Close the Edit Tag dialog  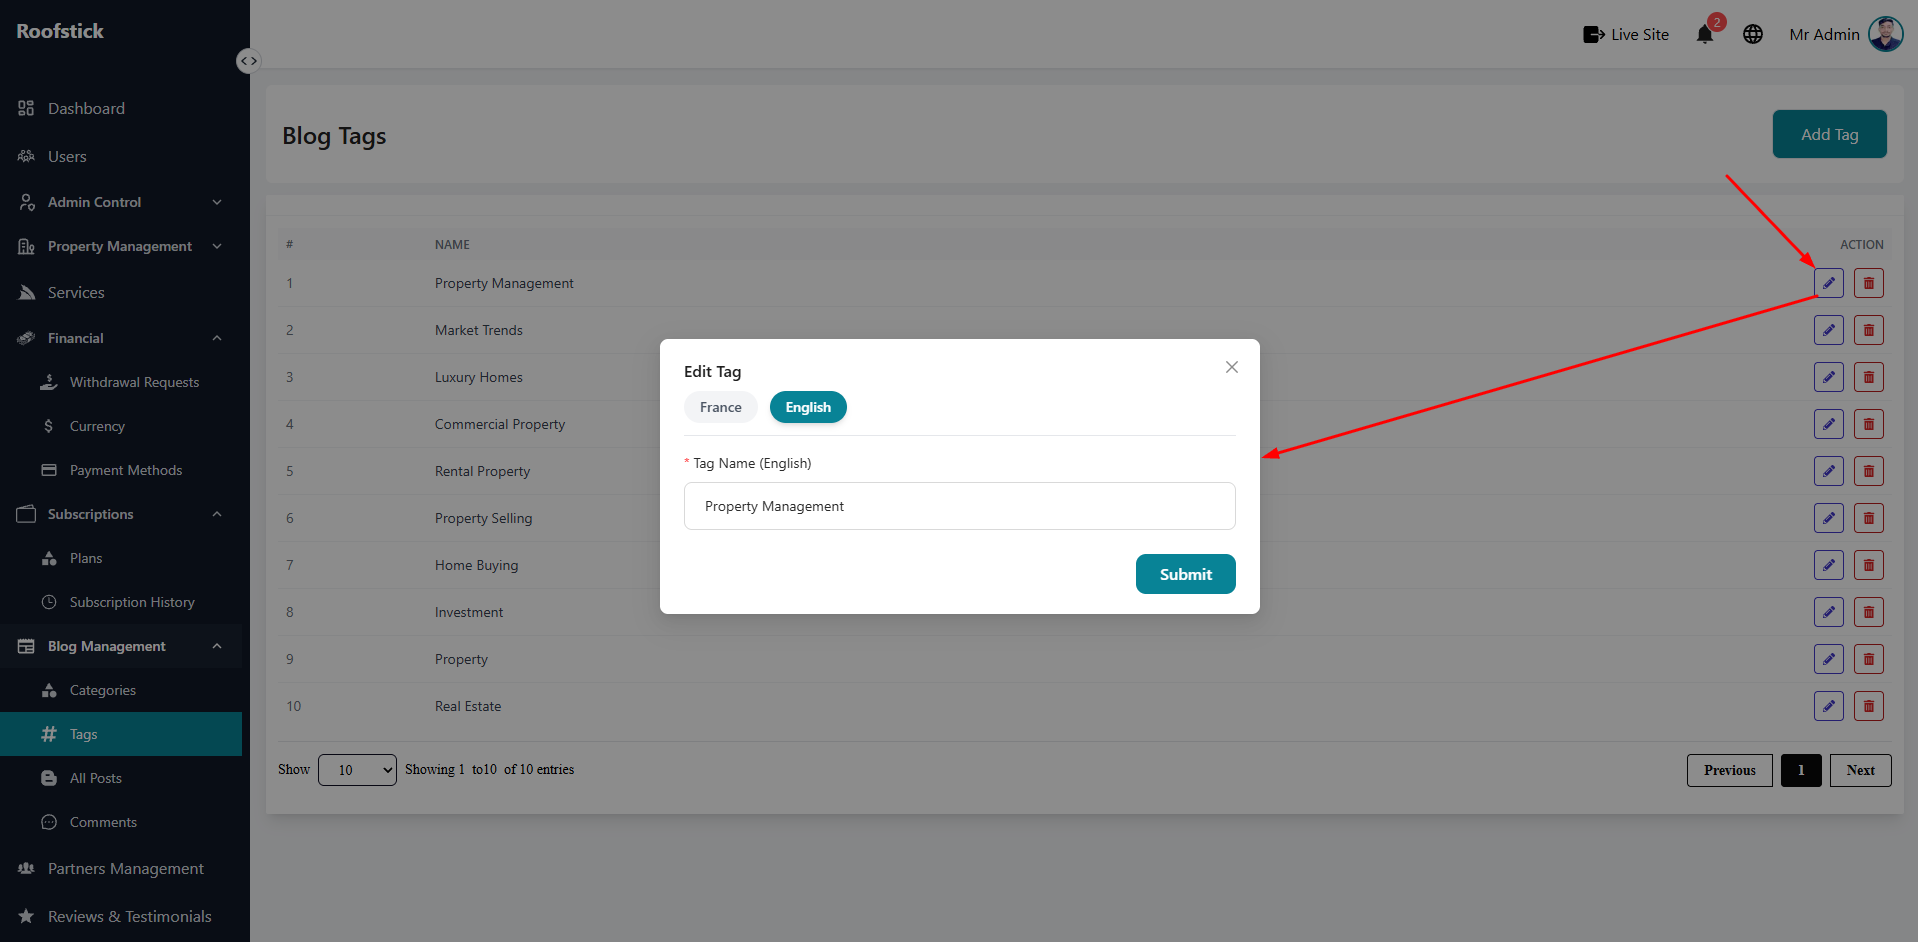[1232, 367]
